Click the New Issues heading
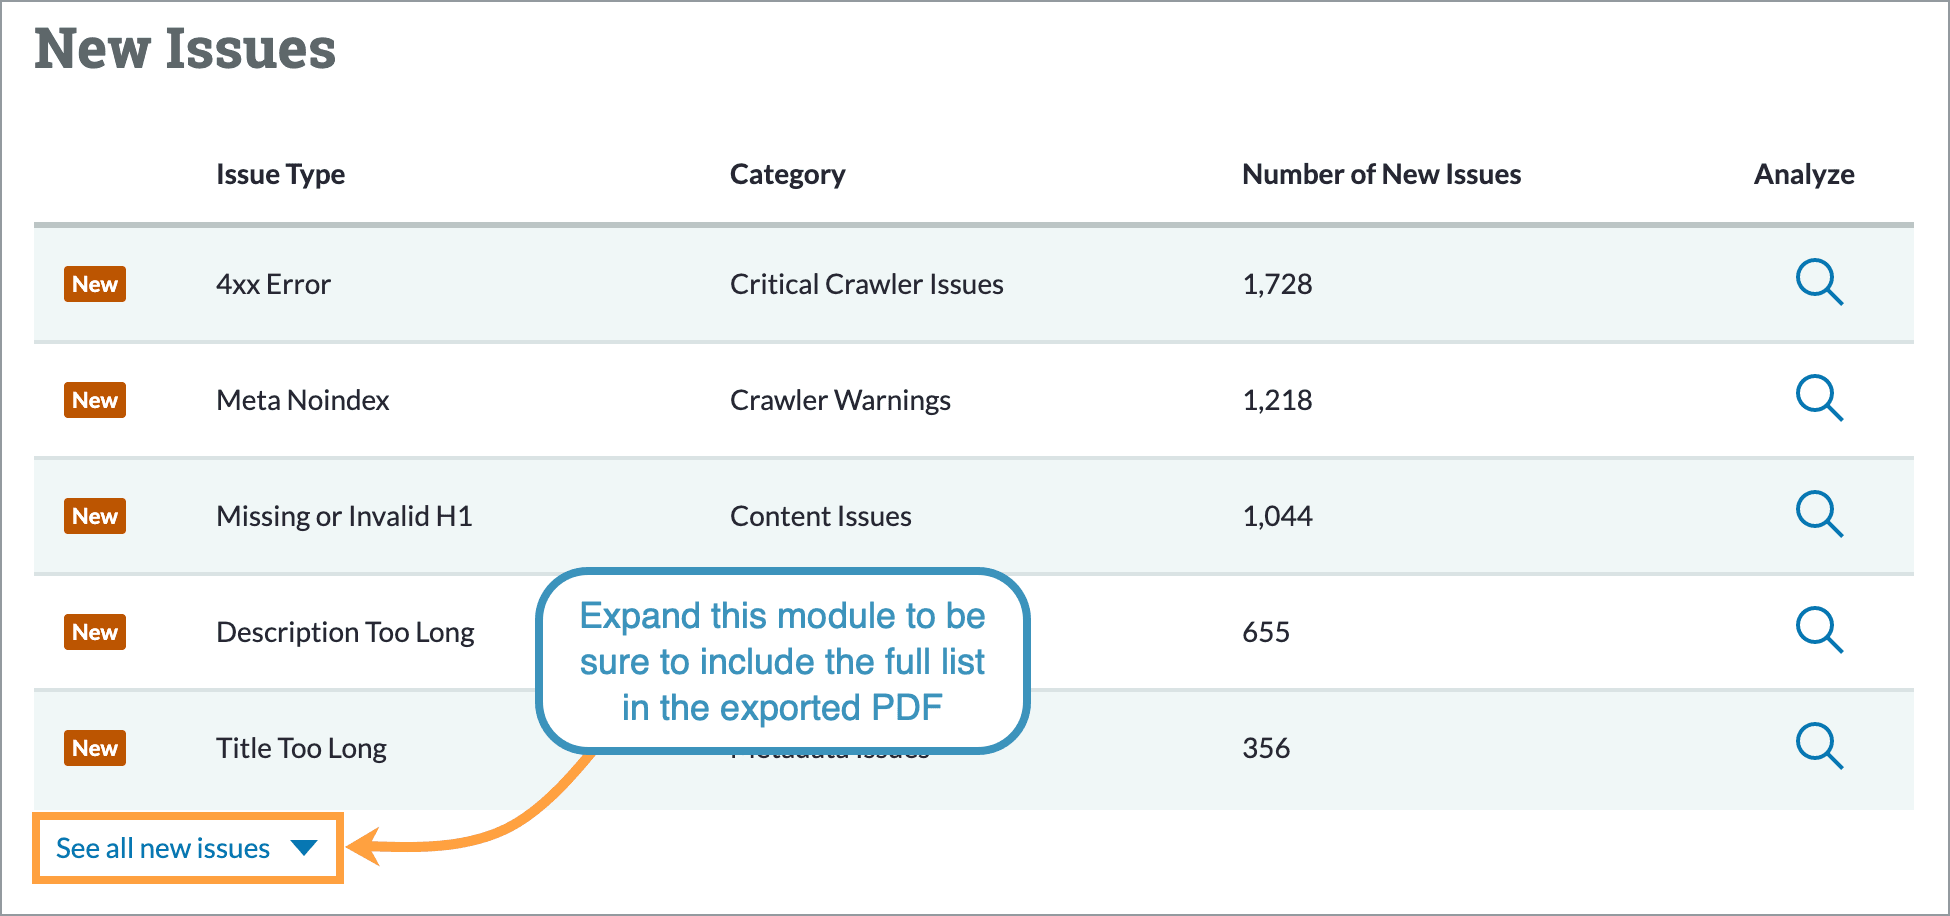 click(185, 50)
